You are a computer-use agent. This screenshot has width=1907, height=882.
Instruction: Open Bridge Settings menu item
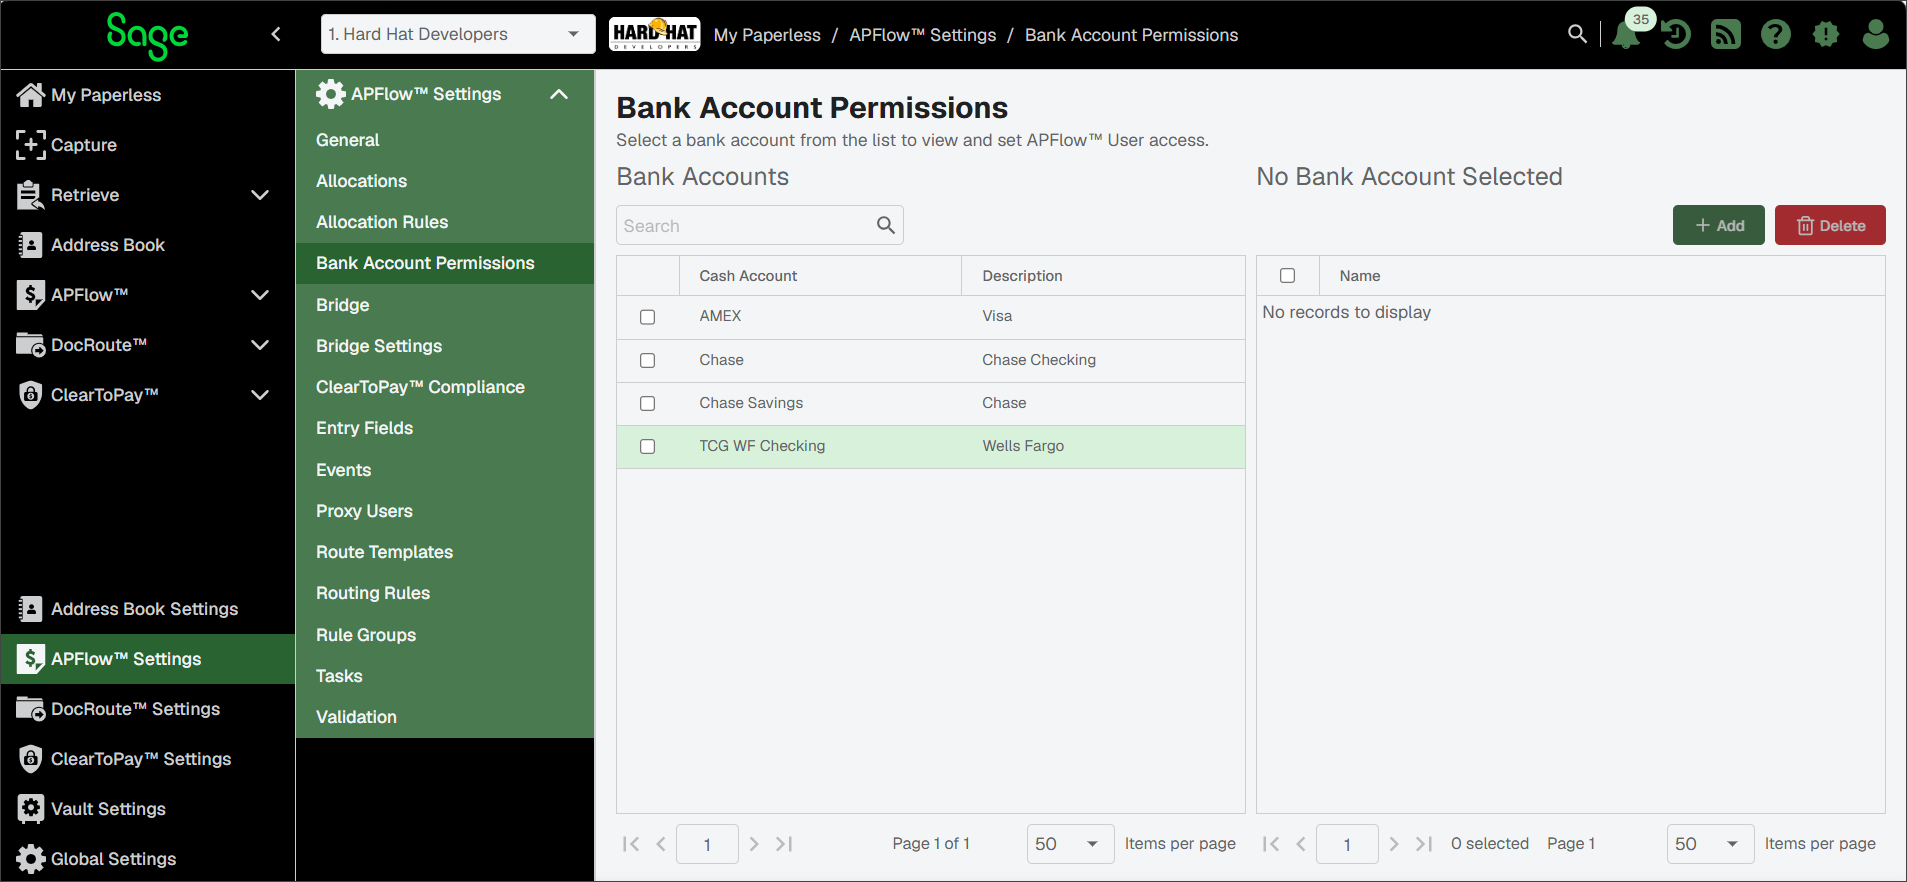pos(445,346)
